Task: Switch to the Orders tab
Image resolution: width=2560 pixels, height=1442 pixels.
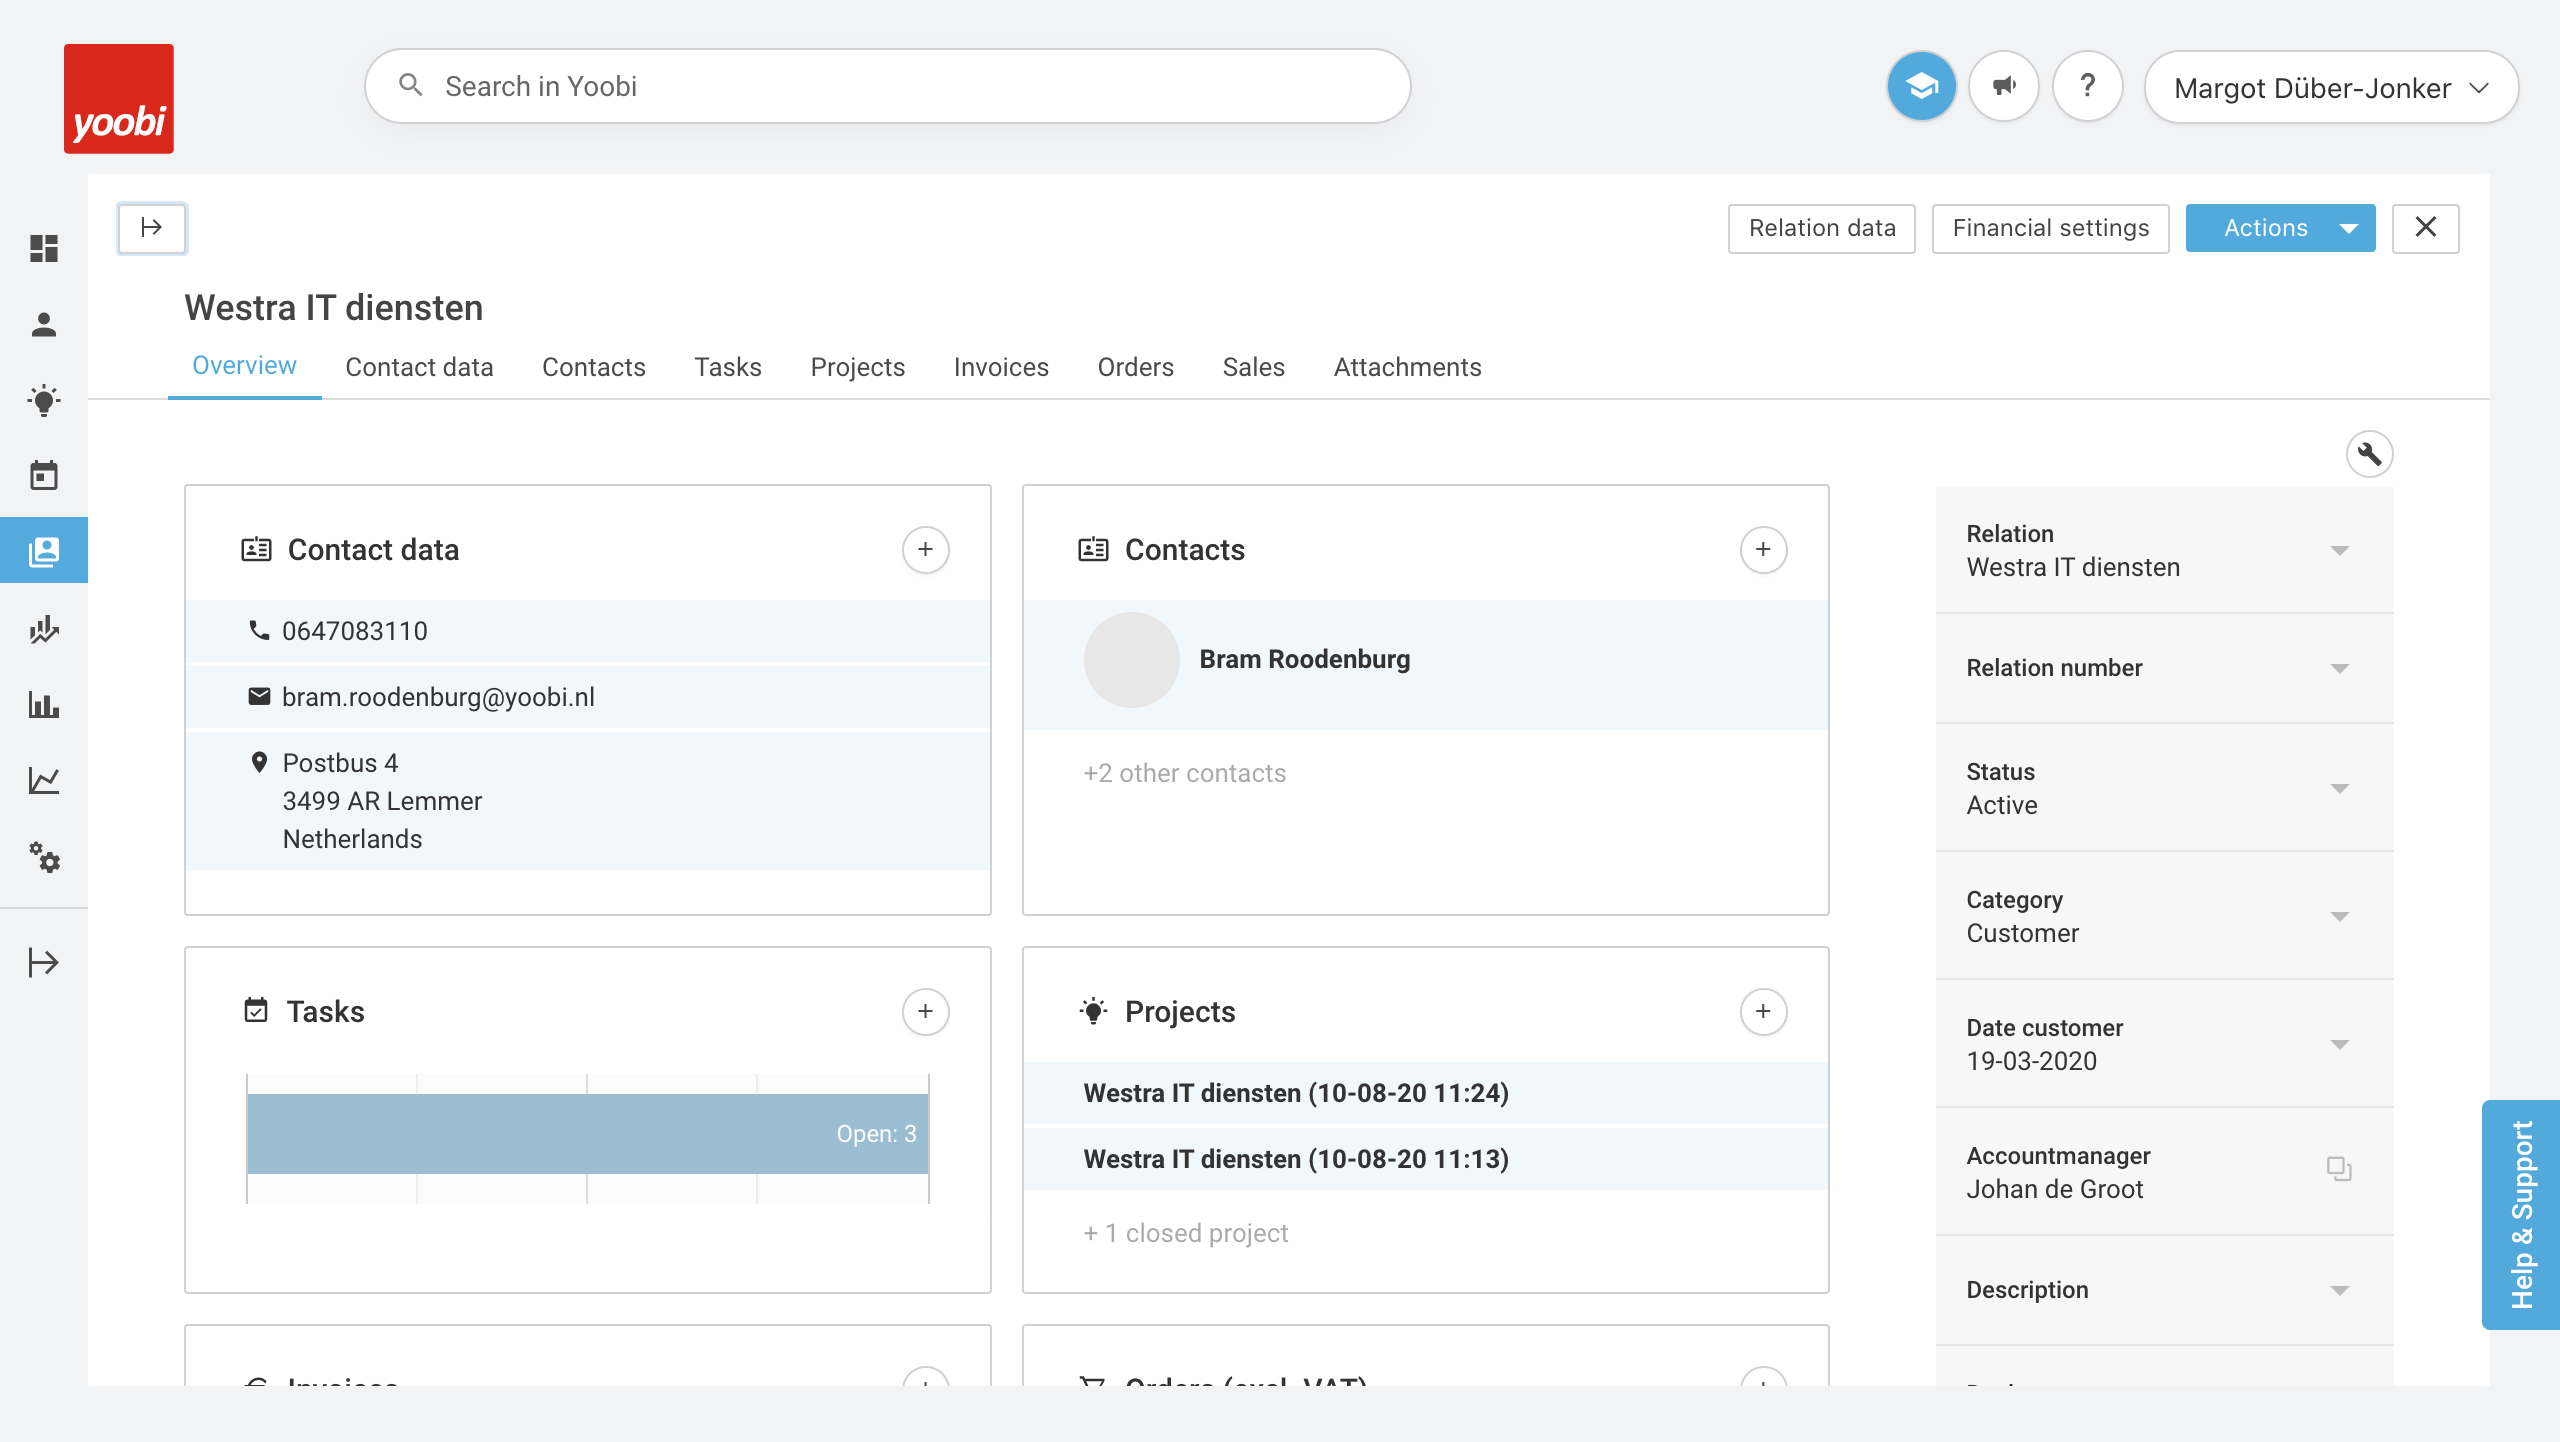Action: 1135,367
